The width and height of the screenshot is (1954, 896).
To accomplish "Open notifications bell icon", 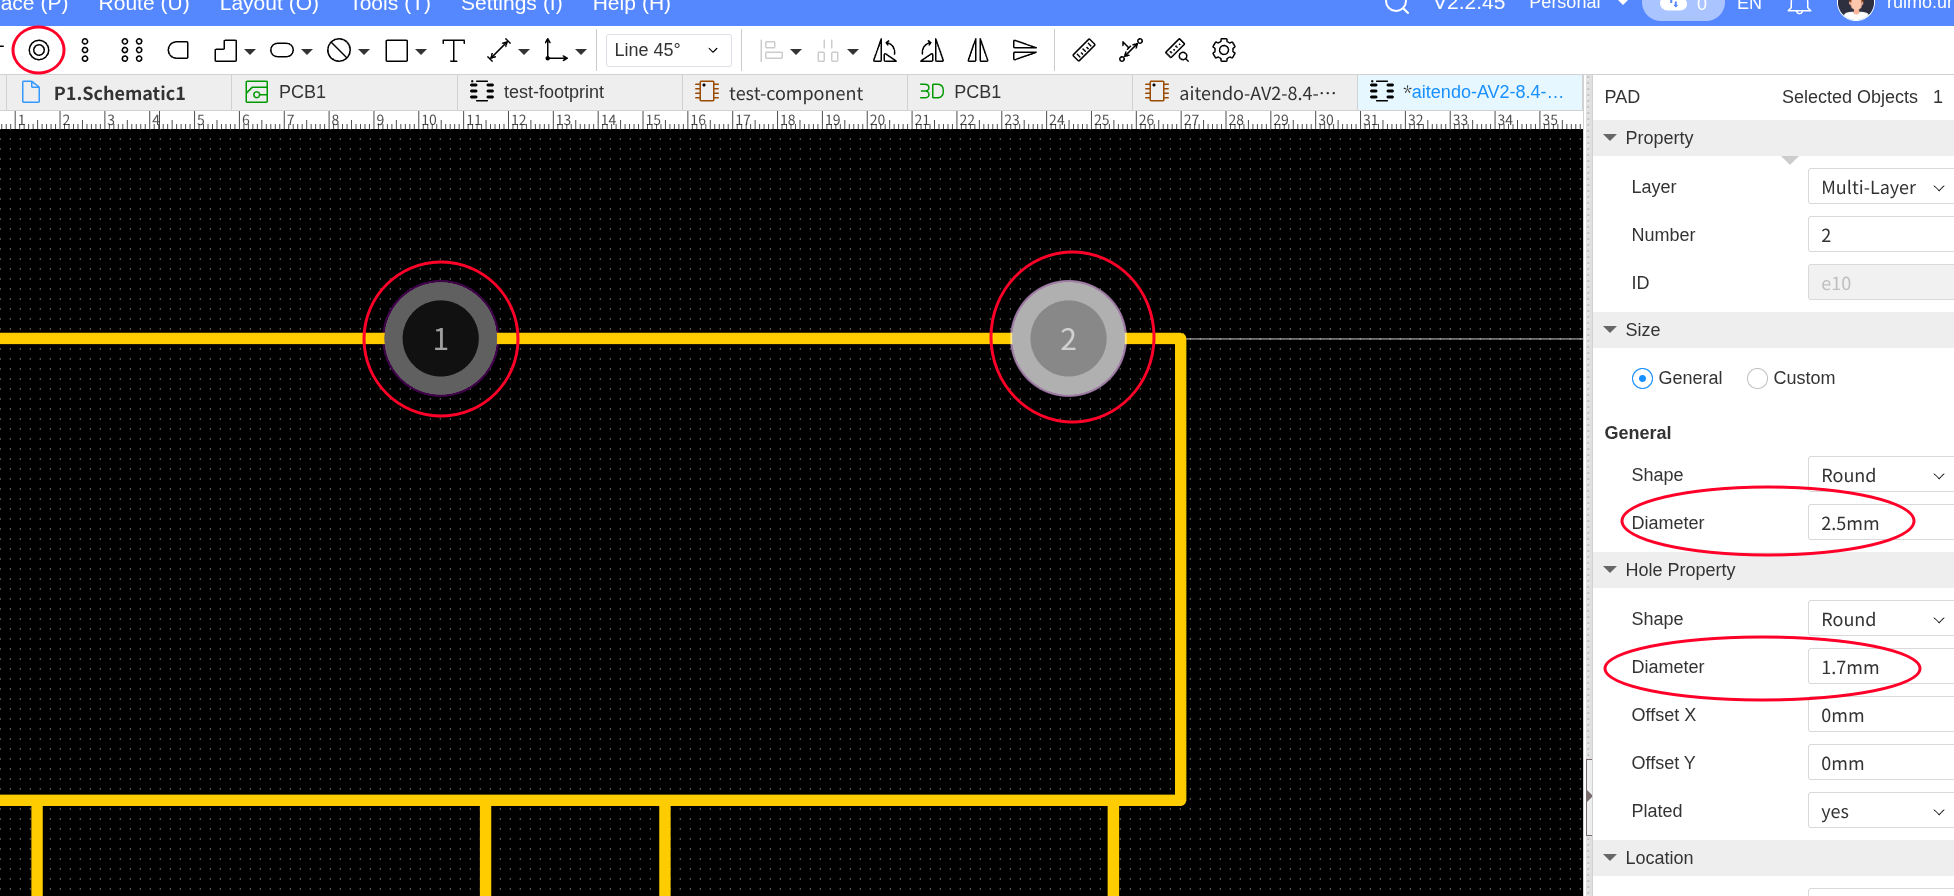I will (x=1800, y=6).
